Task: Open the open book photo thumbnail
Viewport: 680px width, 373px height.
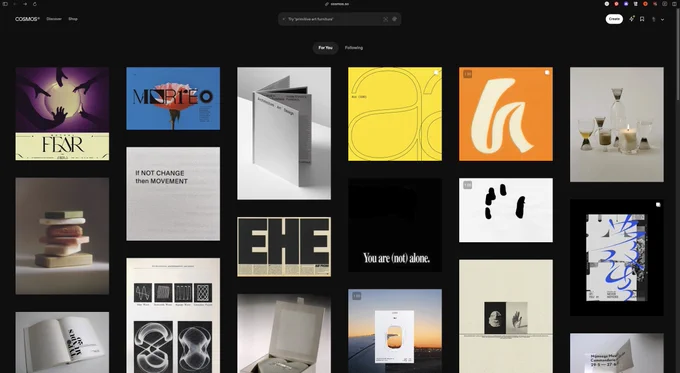Action: point(62,343)
